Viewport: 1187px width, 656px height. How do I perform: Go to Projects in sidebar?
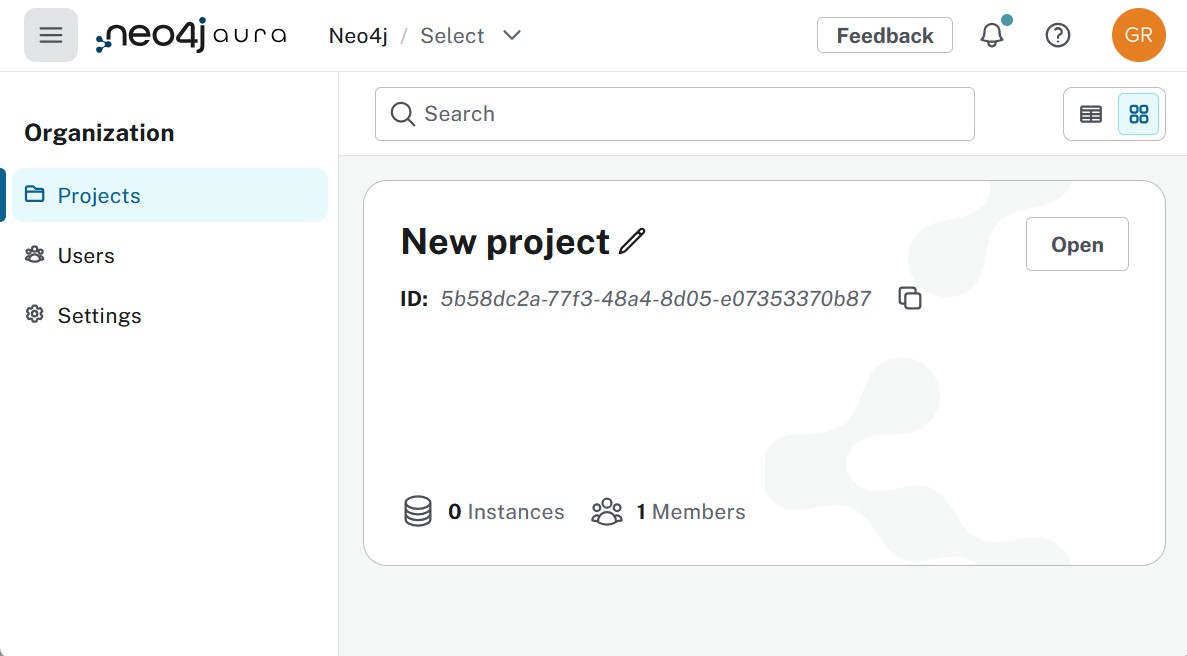pos(99,196)
